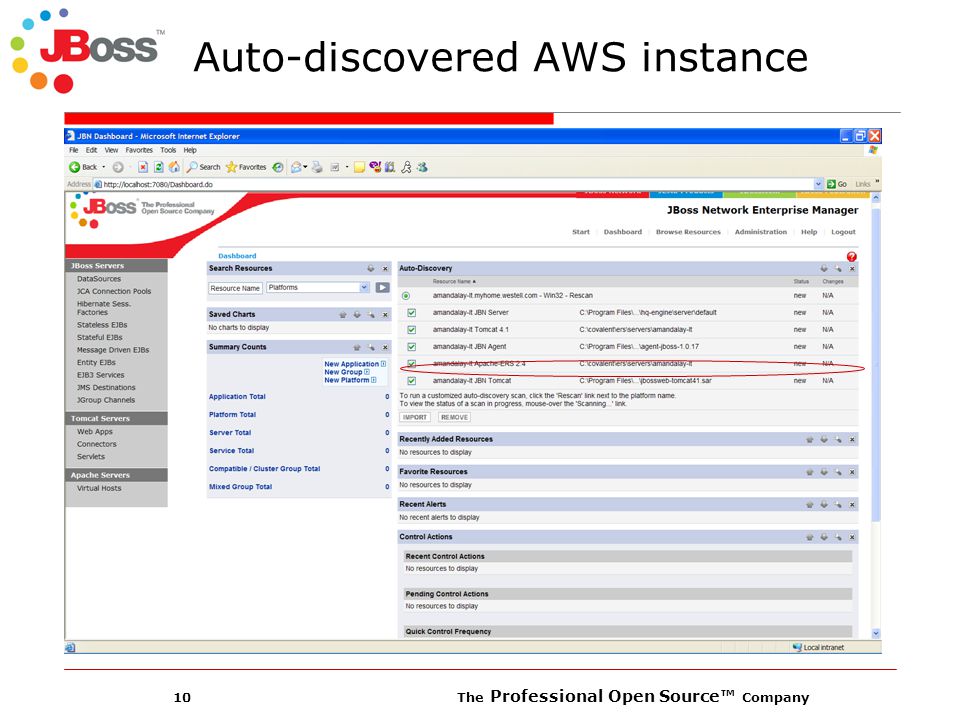Open JCA Connection Pools in the sidebar

coord(114,292)
